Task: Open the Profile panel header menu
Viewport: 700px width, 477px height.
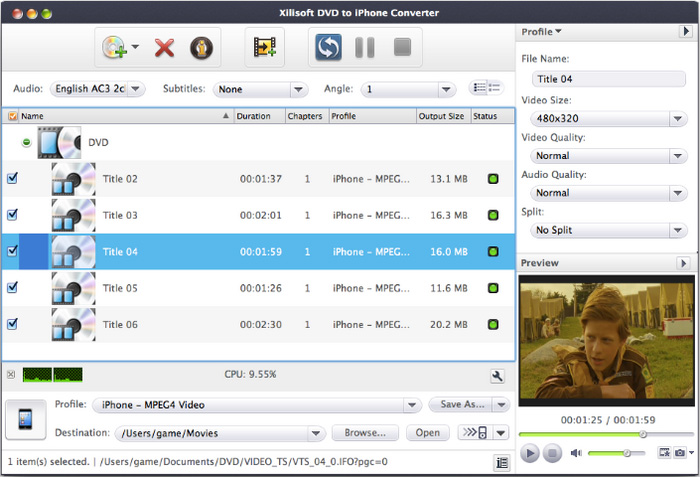Action: pyautogui.click(x=541, y=32)
